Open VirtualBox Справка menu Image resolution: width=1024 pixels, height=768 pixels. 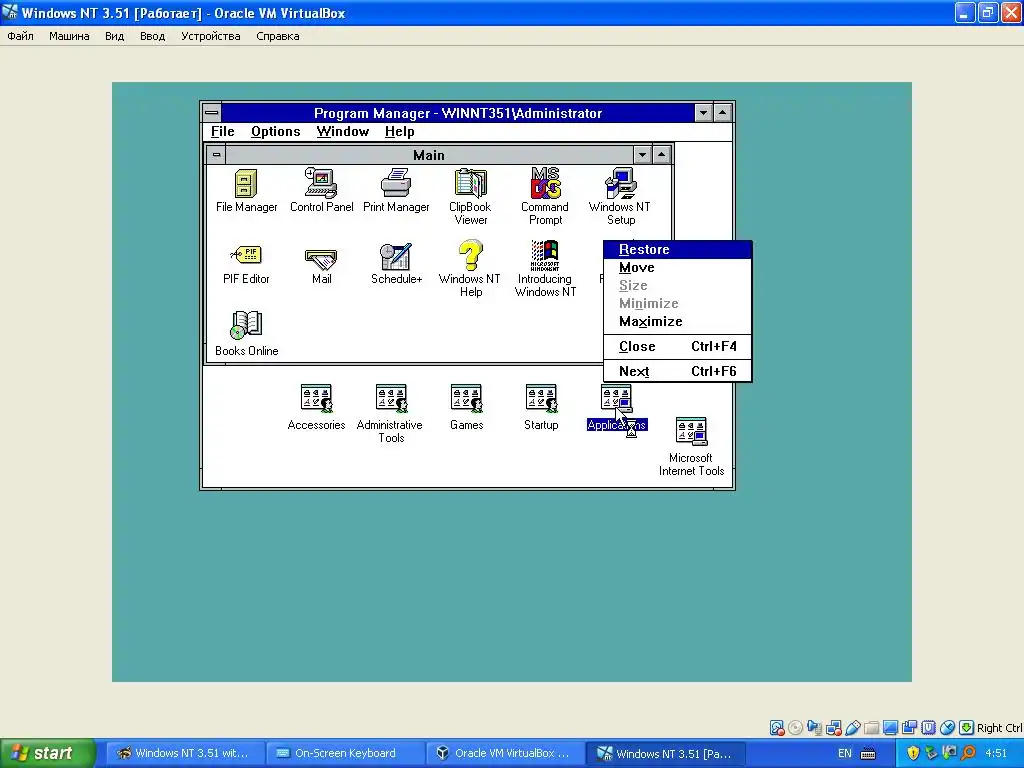[x=278, y=36]
